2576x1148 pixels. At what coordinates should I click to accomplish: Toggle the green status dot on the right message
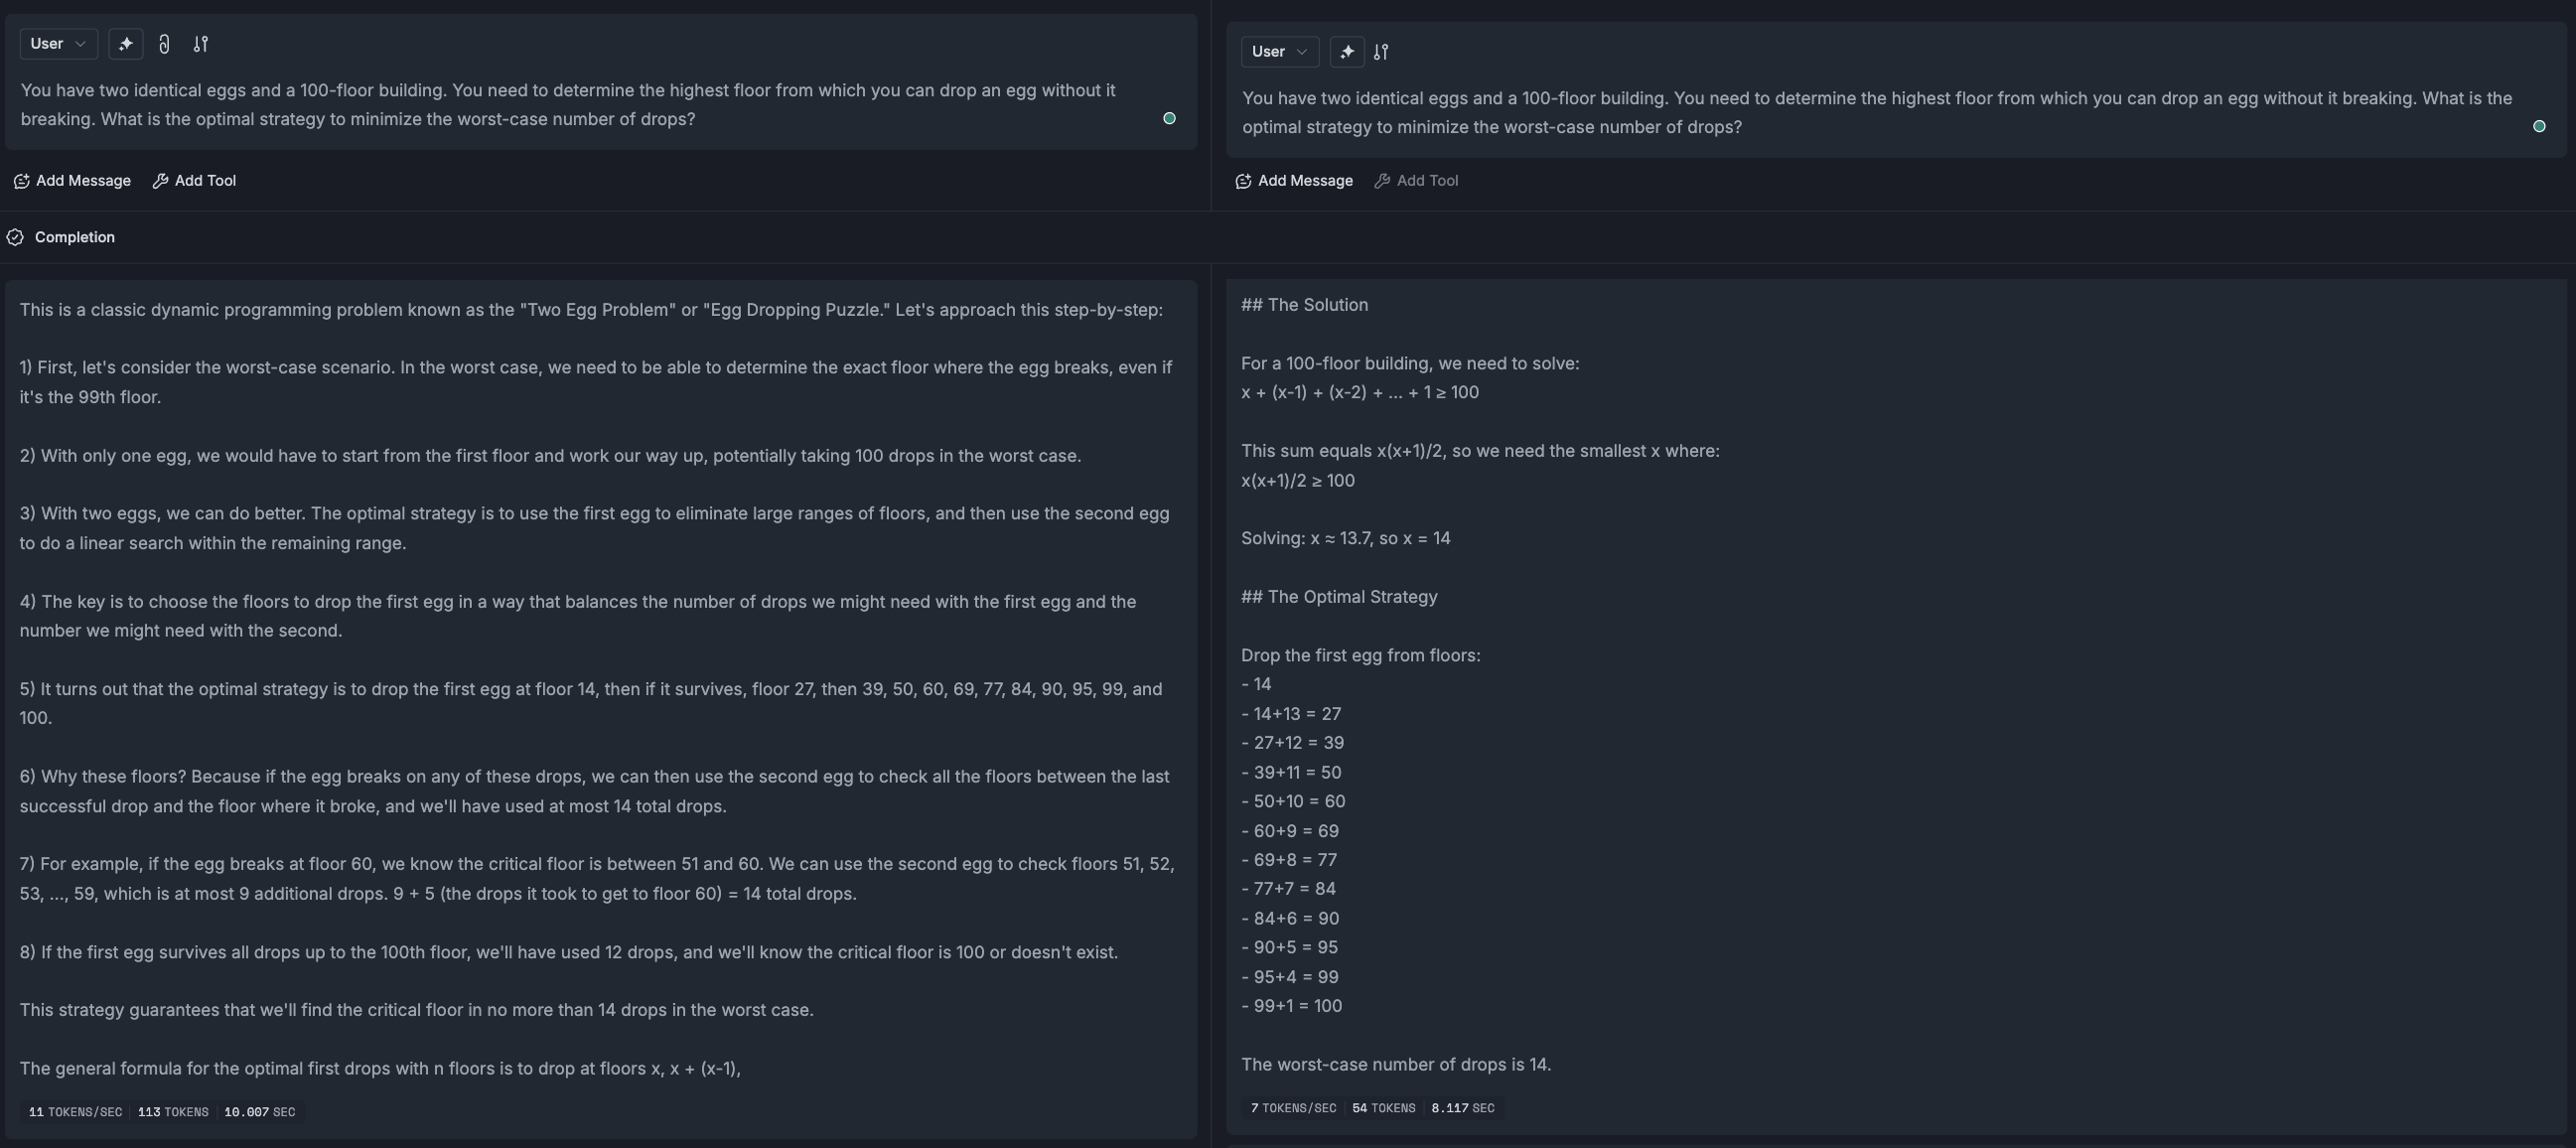pyautogui.click(x=2539, y=126)
